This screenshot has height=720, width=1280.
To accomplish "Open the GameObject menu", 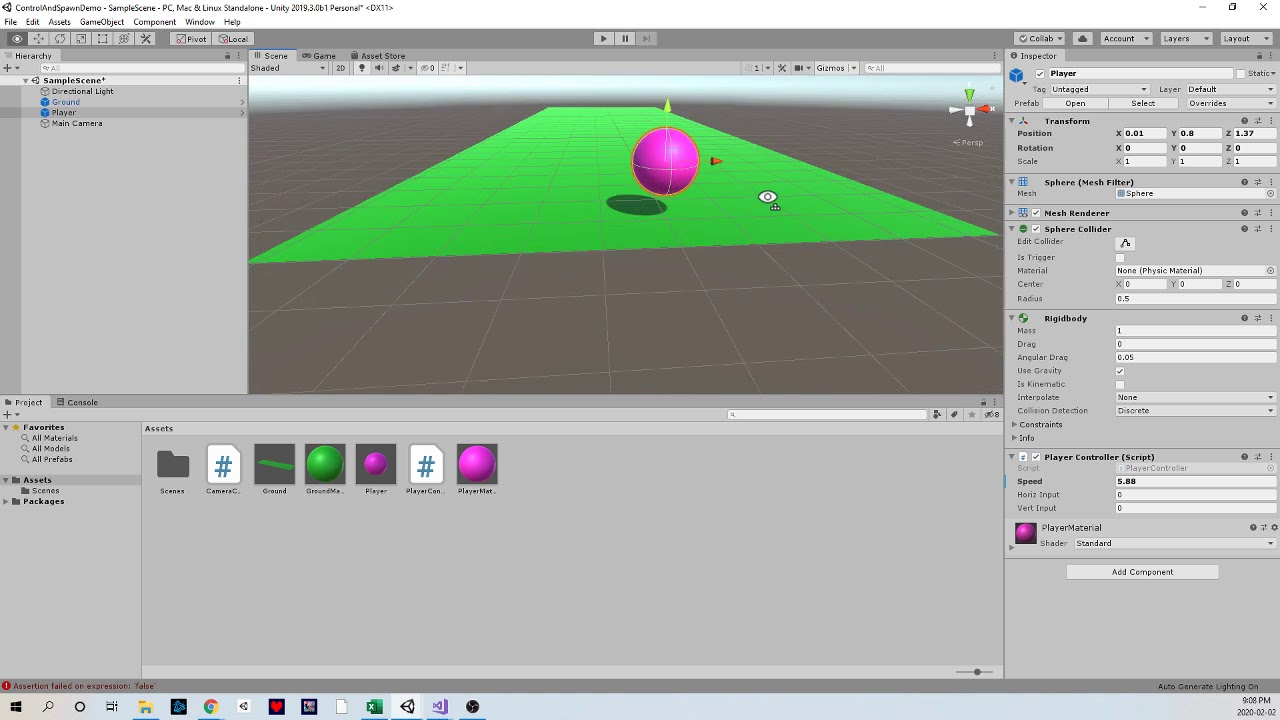I will [x=102, y=22].
